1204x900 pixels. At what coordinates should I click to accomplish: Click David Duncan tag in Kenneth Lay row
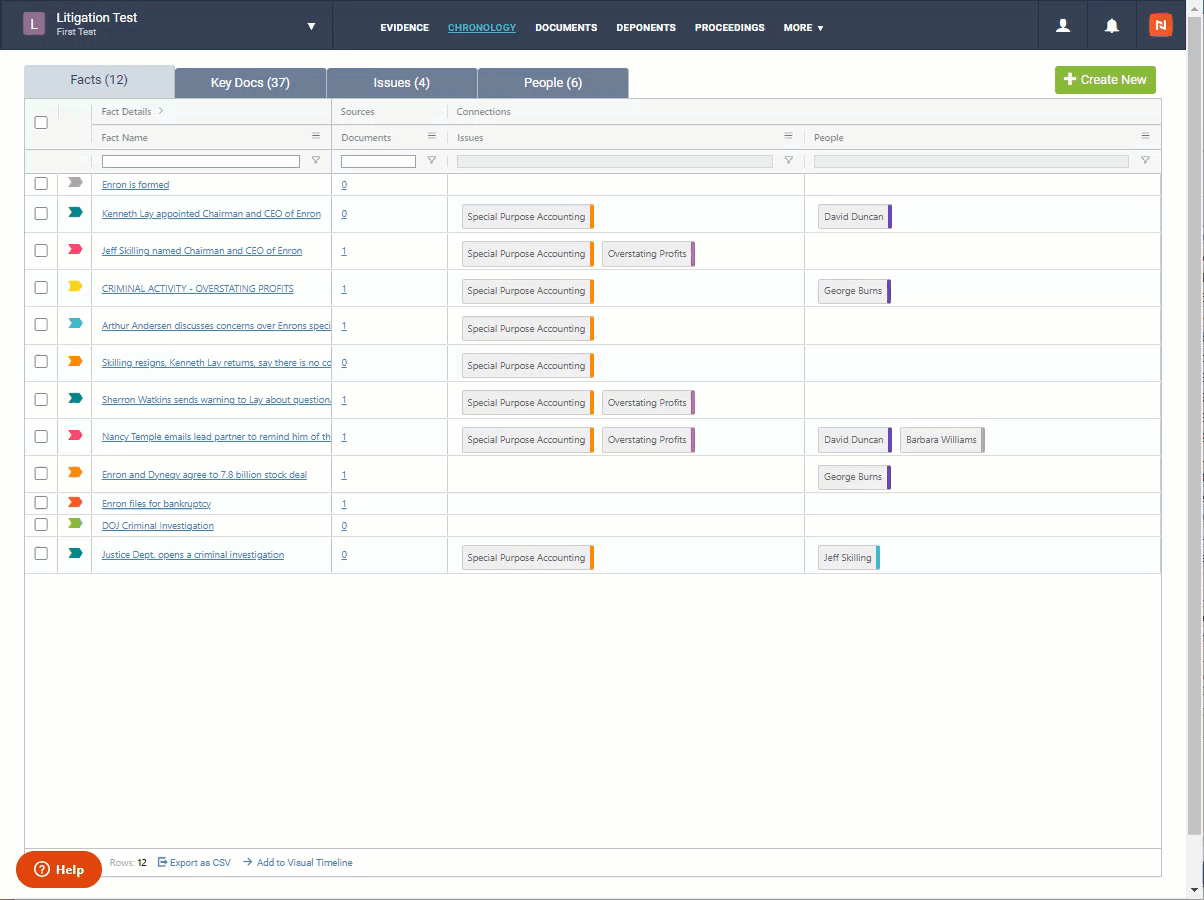(x=854, y=216)
